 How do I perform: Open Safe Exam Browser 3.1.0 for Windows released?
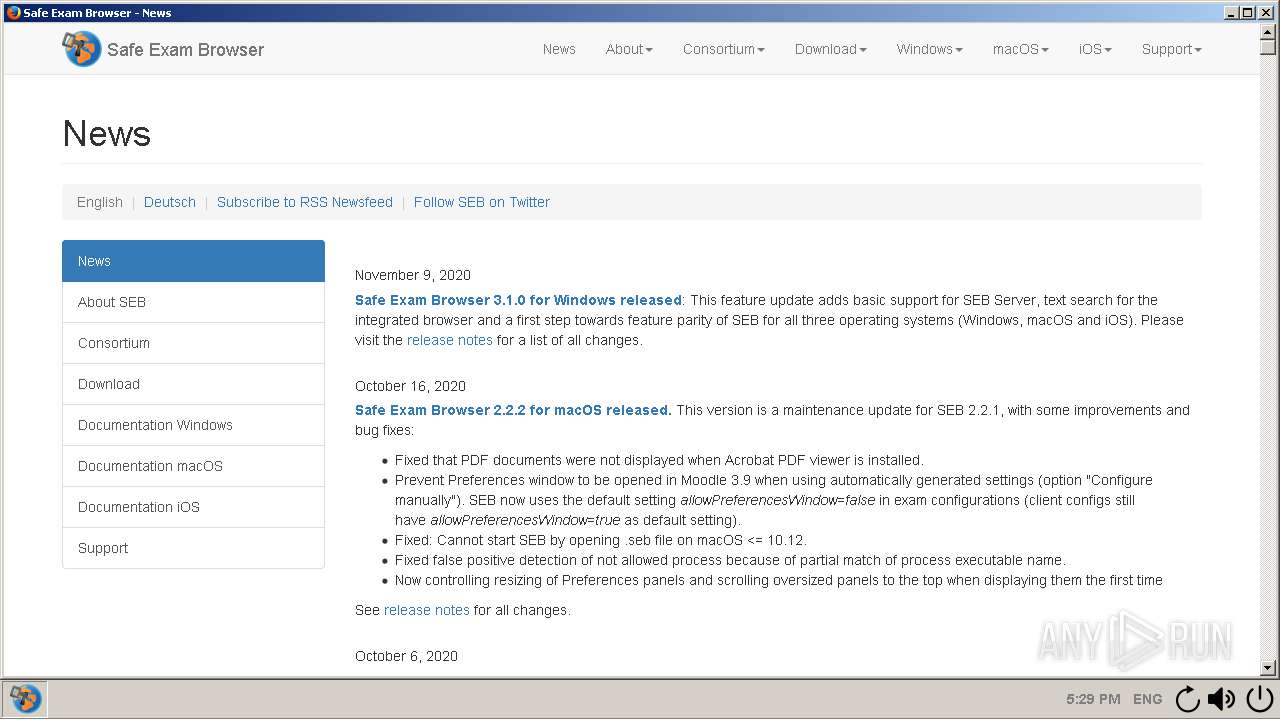518,300
